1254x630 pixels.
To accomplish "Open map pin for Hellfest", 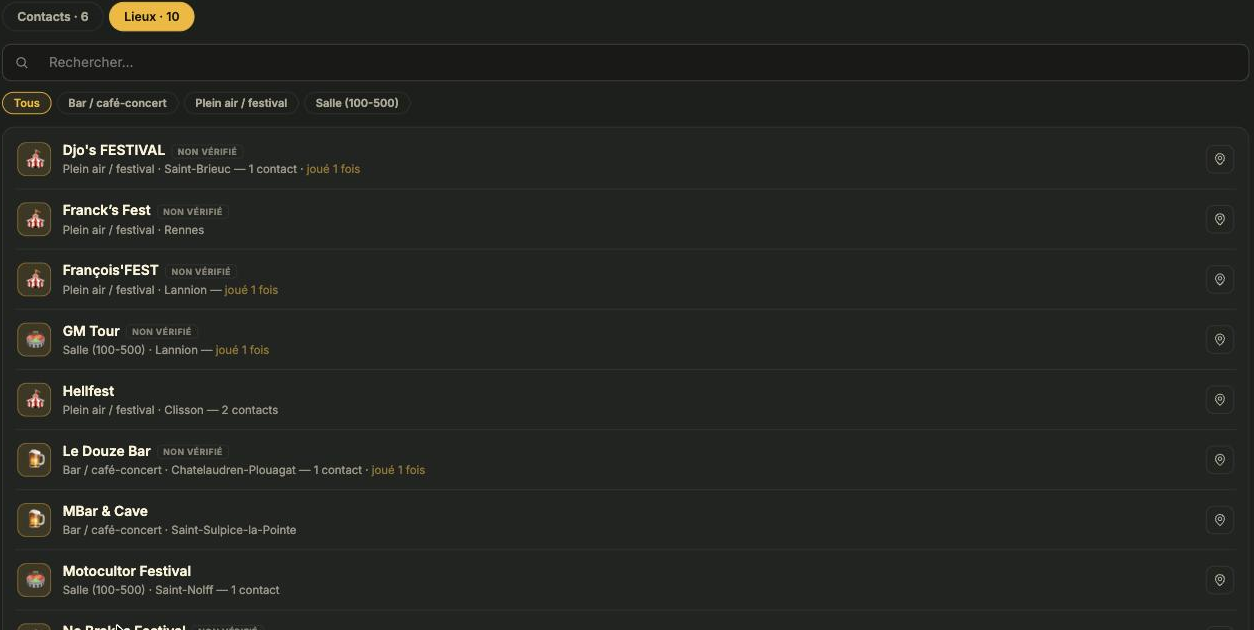I will tap(1219, 399).
